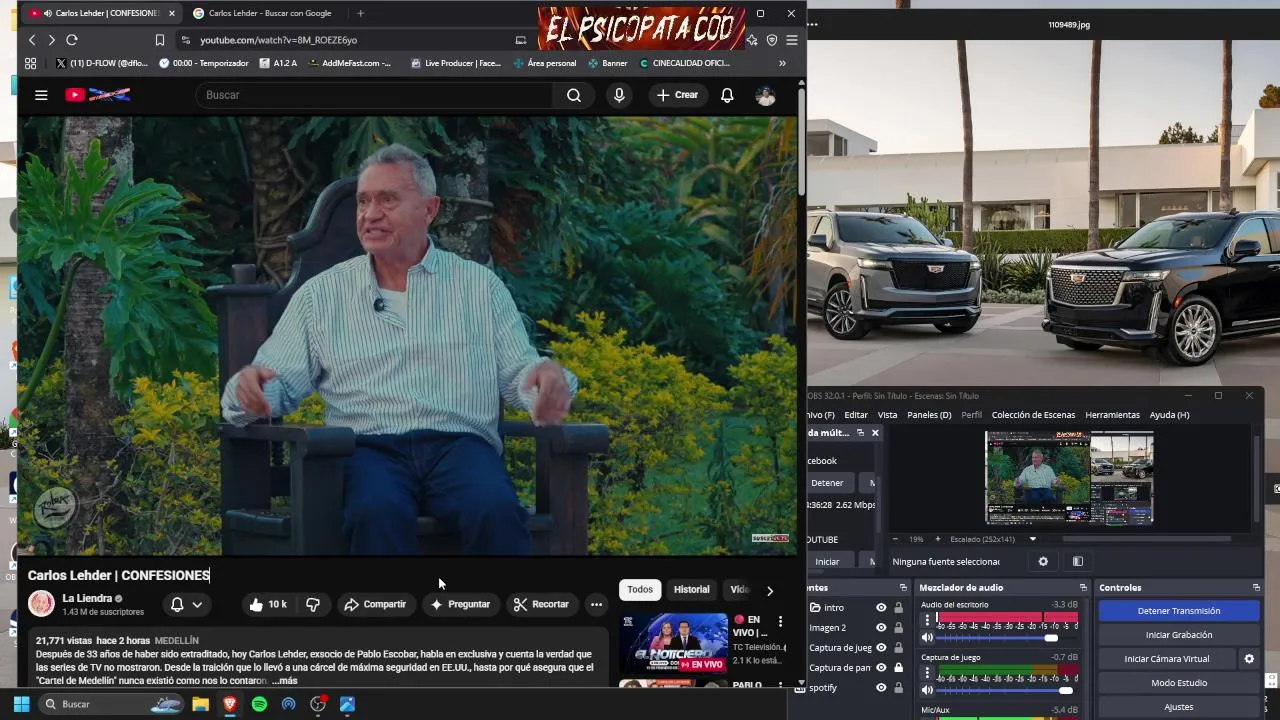Image resolution: width=1280 pixels, height=720 pixels.
Task: Hide the spotify source in OBS
Action: [x=881, y=688]
